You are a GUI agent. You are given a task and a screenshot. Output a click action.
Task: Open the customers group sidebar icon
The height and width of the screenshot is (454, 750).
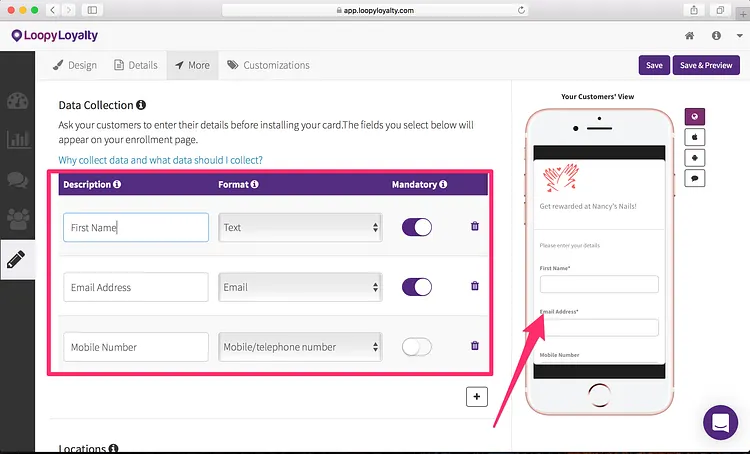point(18,219)
